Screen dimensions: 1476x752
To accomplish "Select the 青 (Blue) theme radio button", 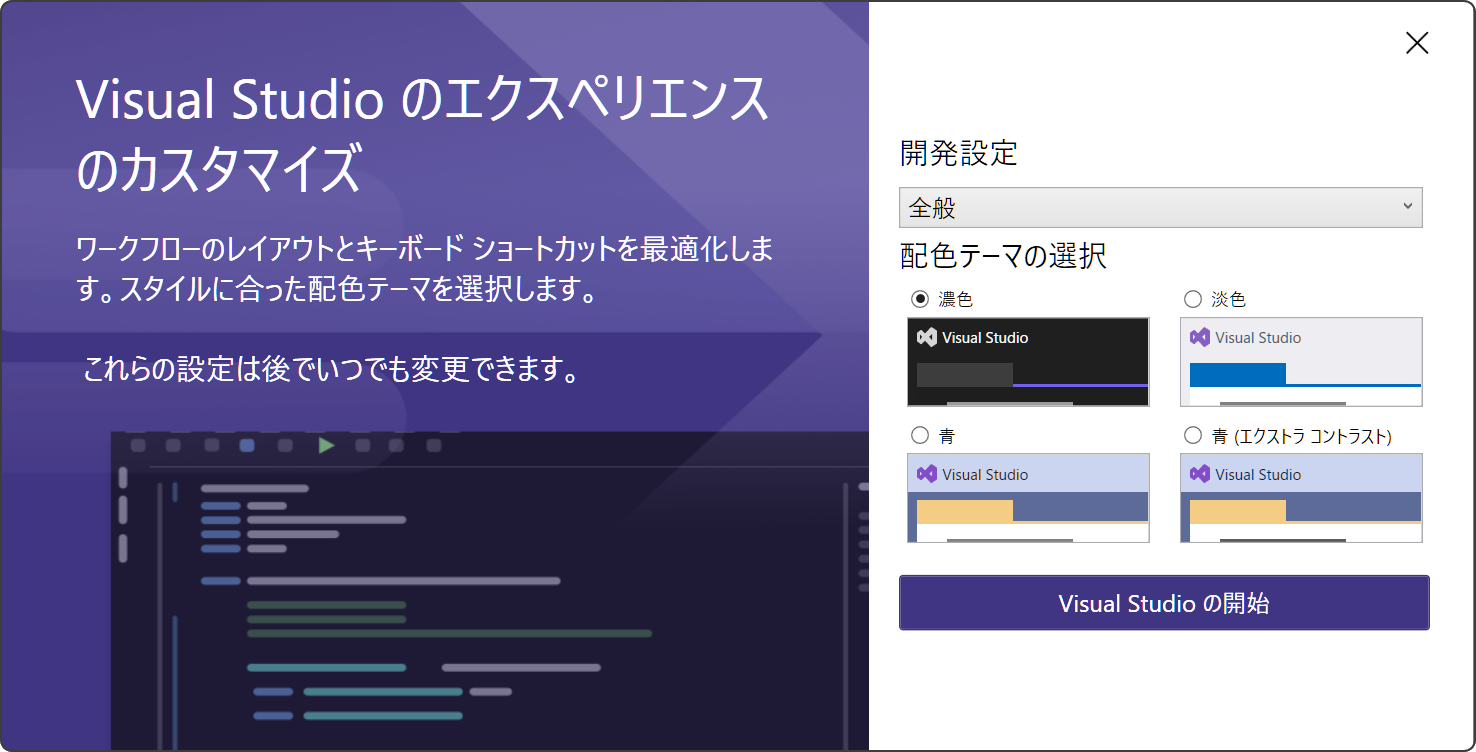I will pos(920,435).
